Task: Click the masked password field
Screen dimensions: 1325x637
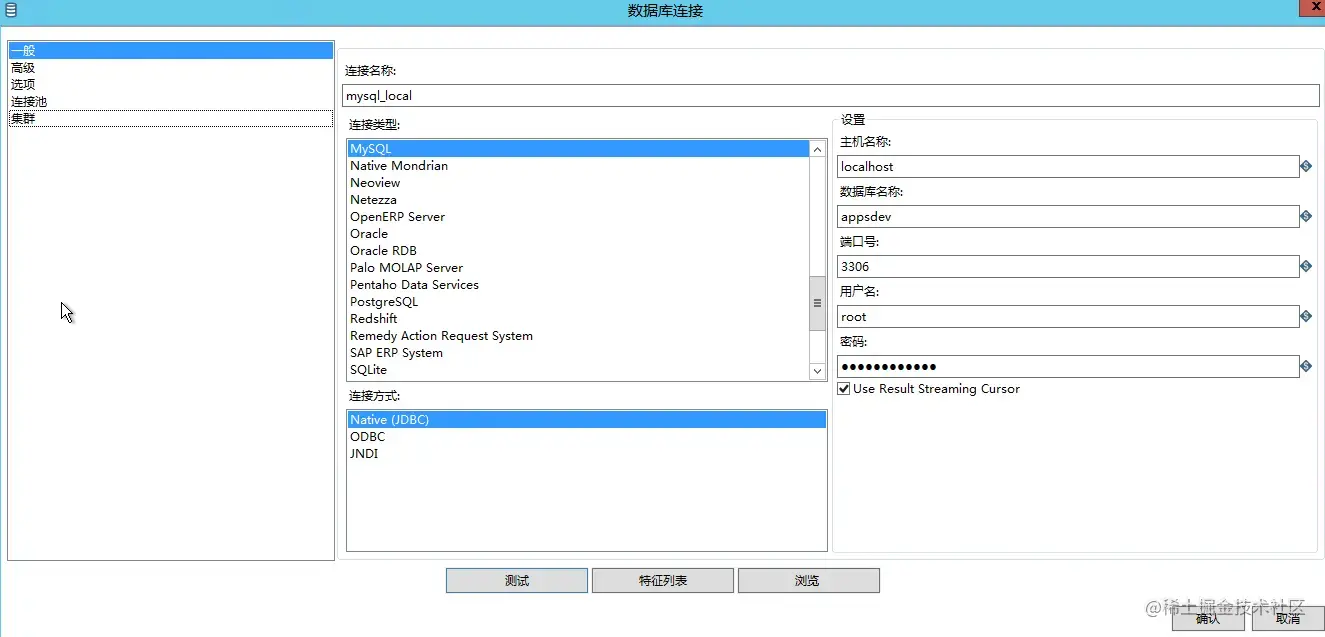Action: (x=1068, y=366)
